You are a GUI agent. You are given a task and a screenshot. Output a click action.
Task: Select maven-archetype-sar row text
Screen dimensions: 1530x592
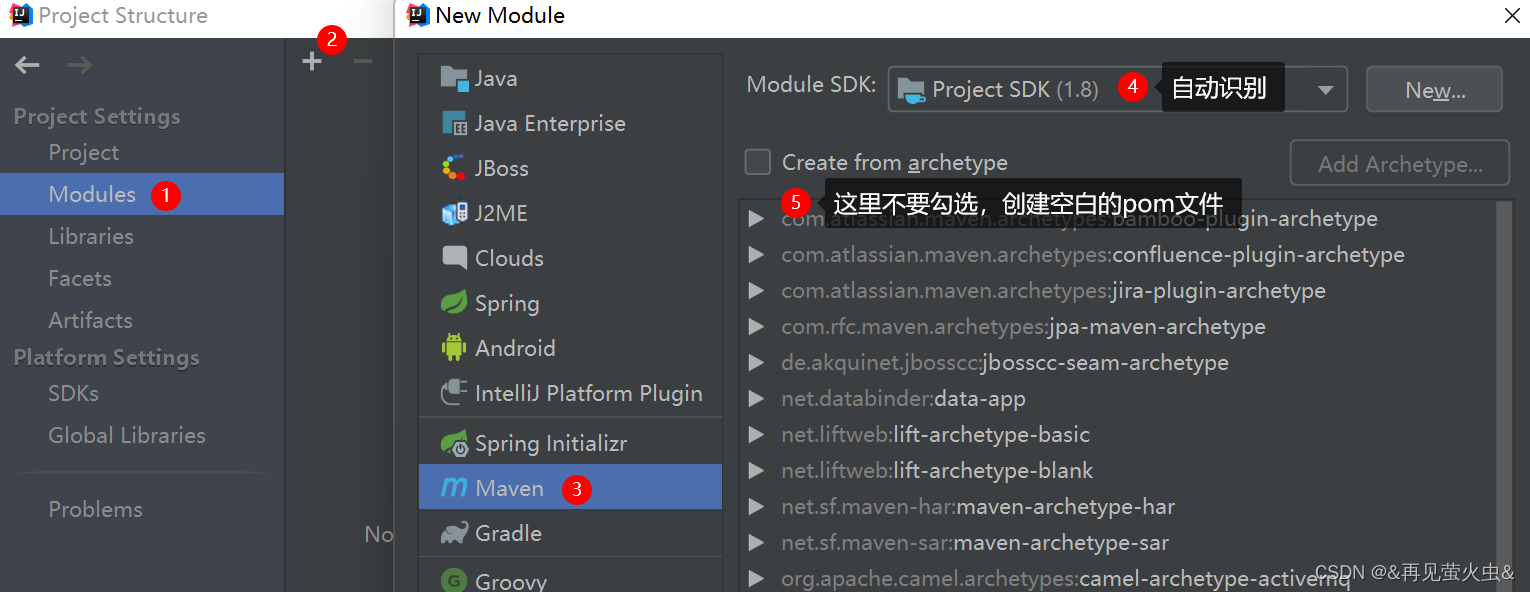point(975,543)
